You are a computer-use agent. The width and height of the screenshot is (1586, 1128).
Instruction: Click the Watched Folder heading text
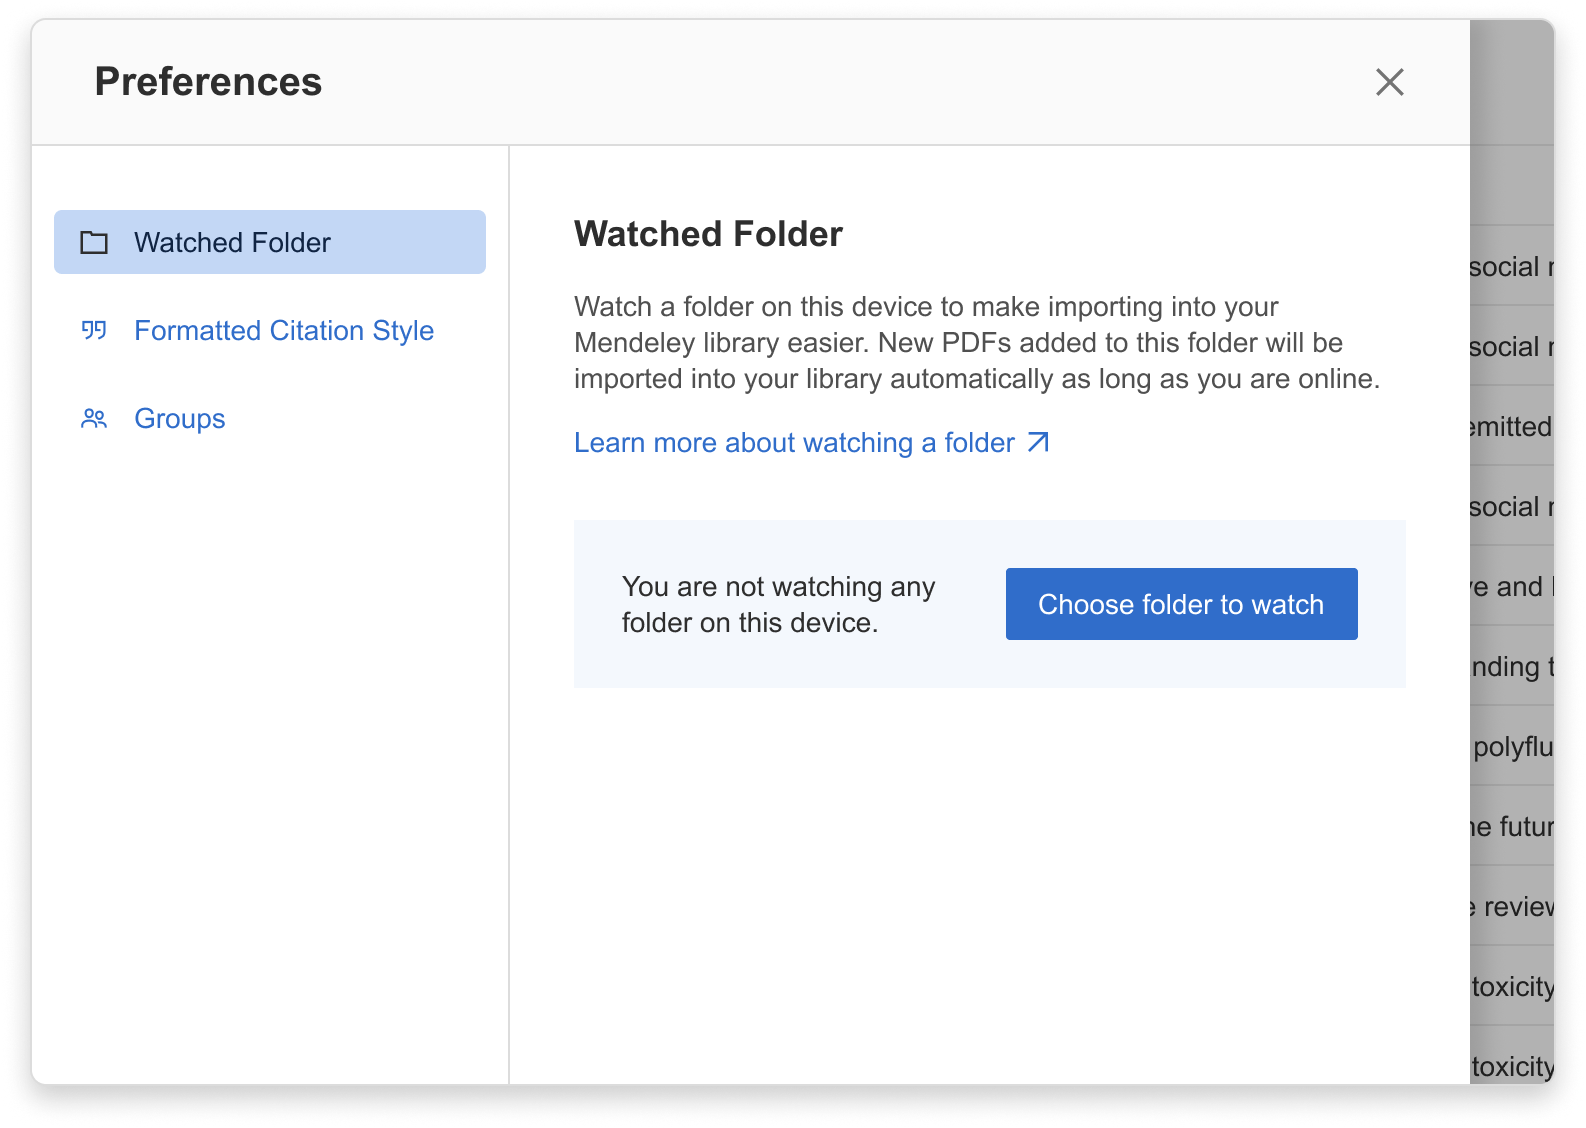pos(708,234)
